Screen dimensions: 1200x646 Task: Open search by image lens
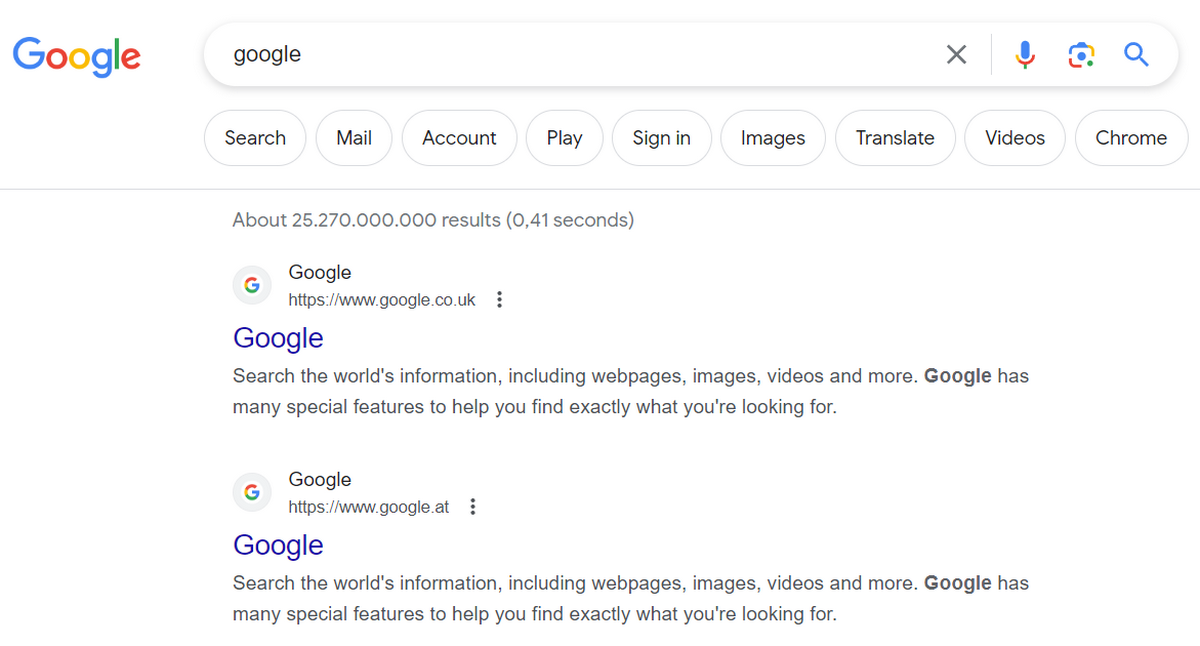pos(1080,54)
